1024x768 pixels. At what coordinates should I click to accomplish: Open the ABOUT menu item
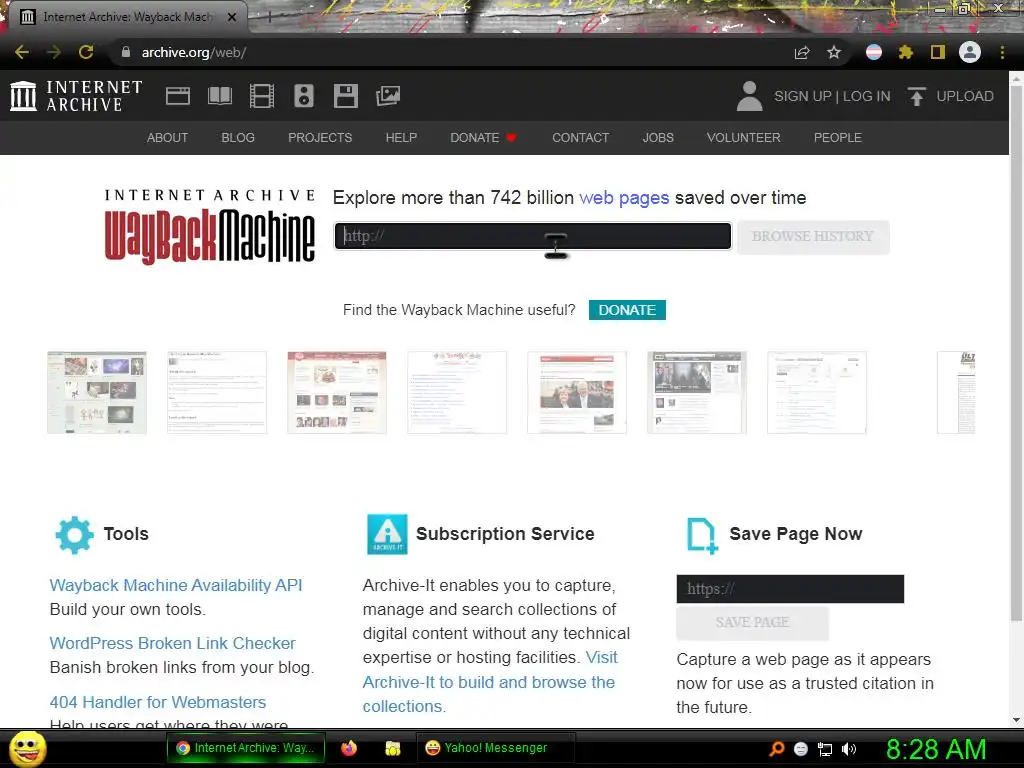(167, 138)
